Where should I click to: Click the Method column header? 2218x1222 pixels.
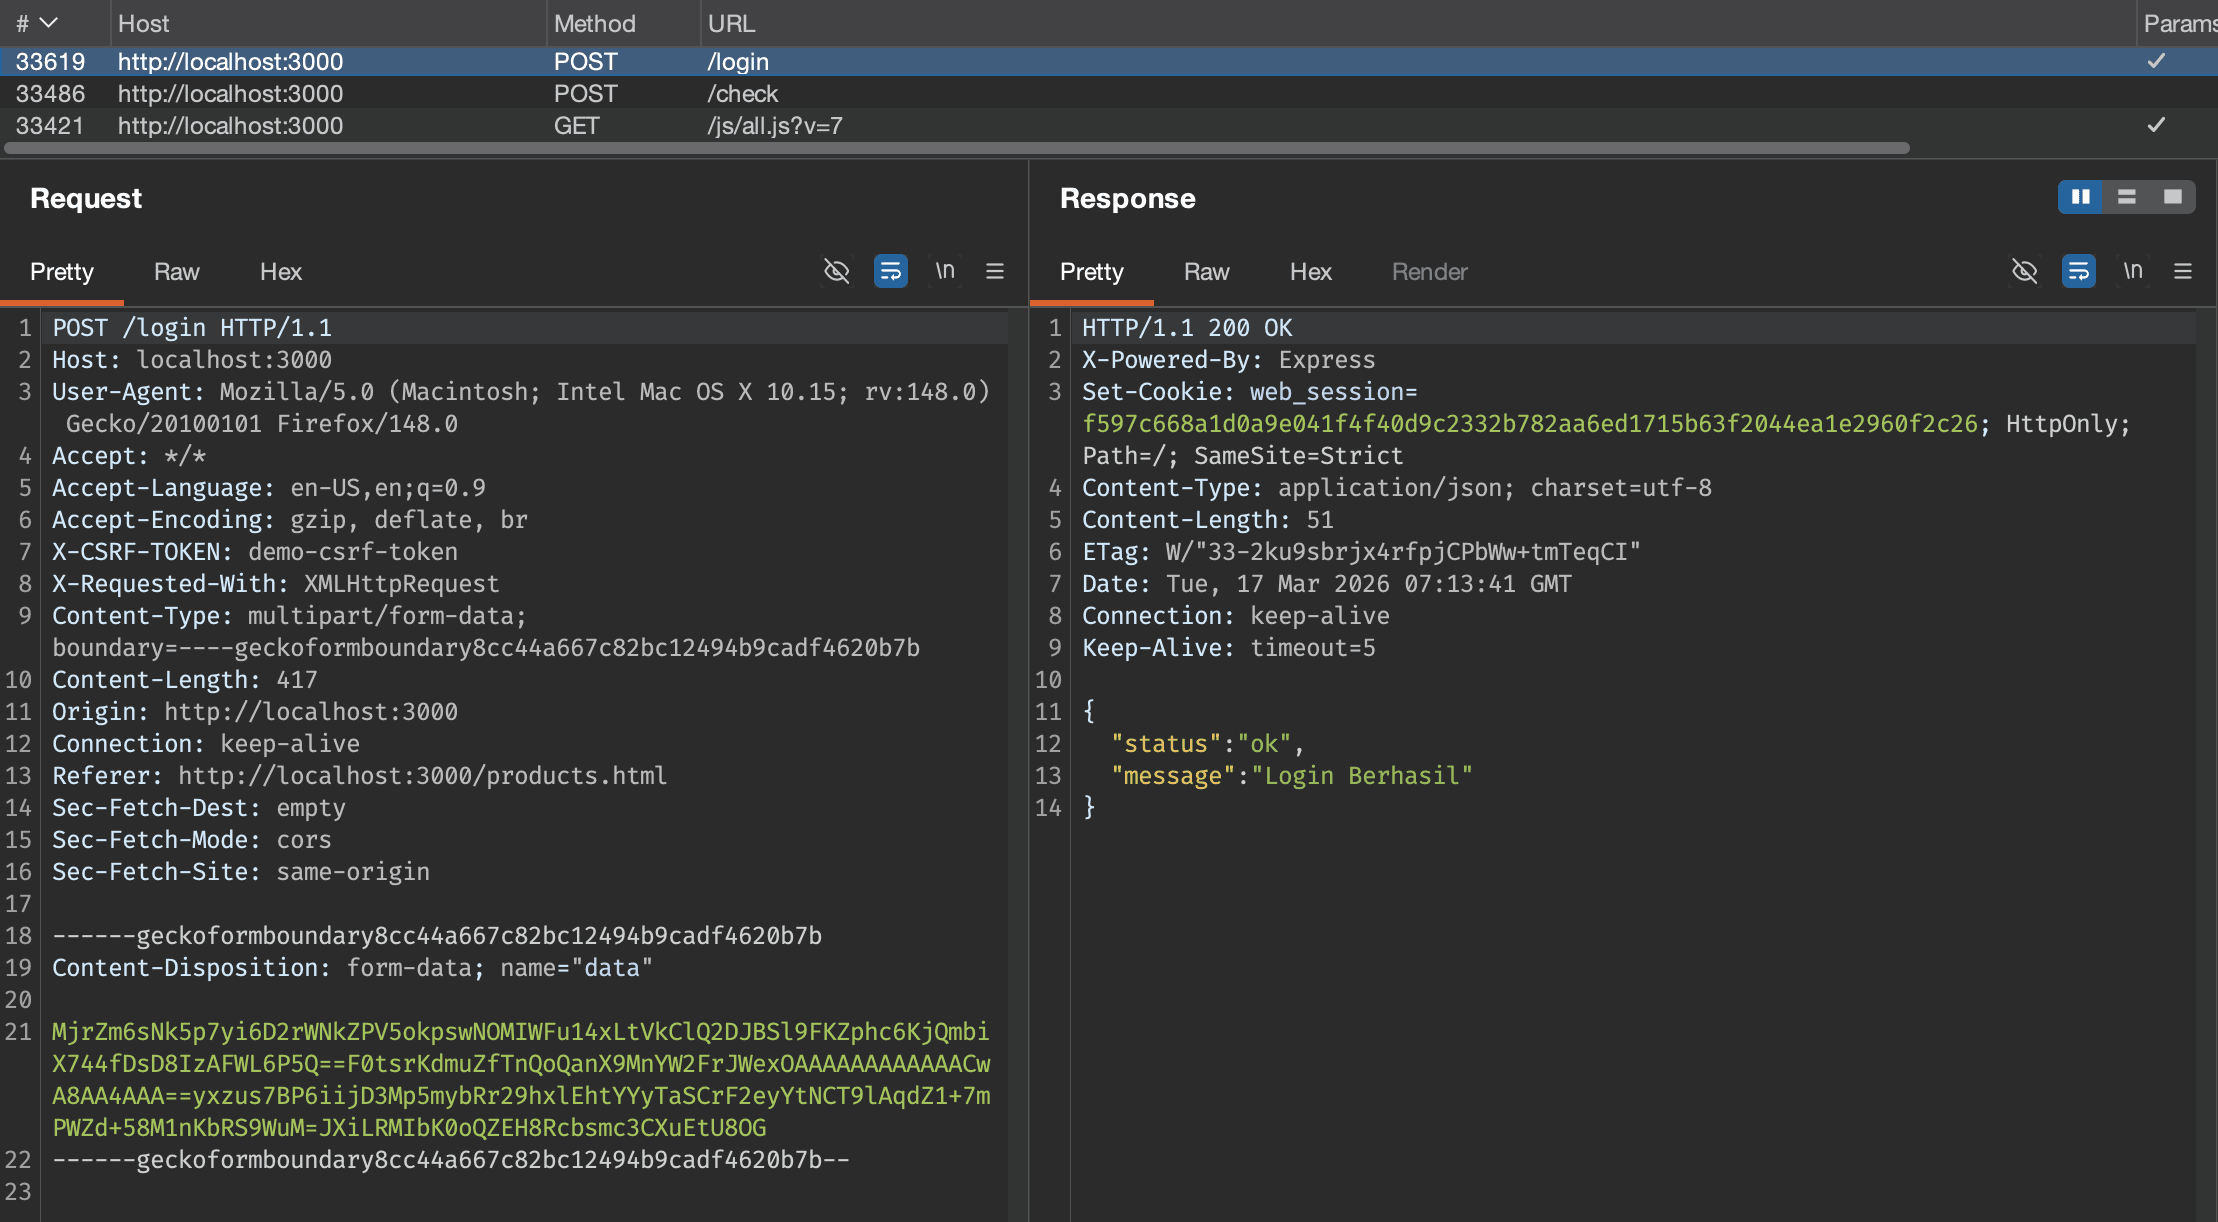[594, 23]
